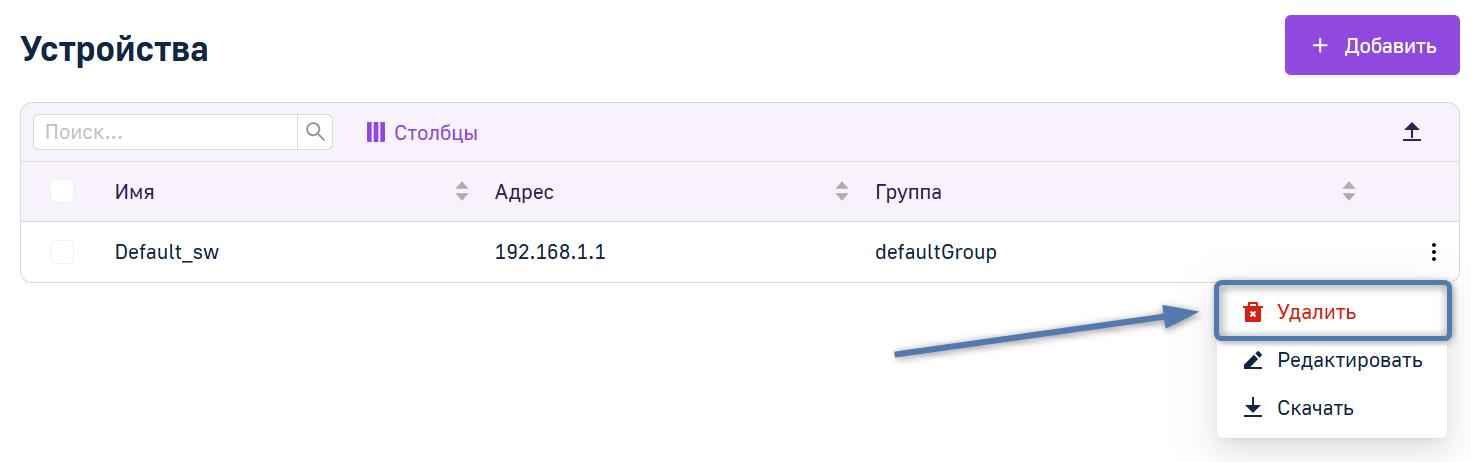Focus the Поиск search field
Image resolution: width=1471 pixels, height=462 pixels.
click(166, 132)
